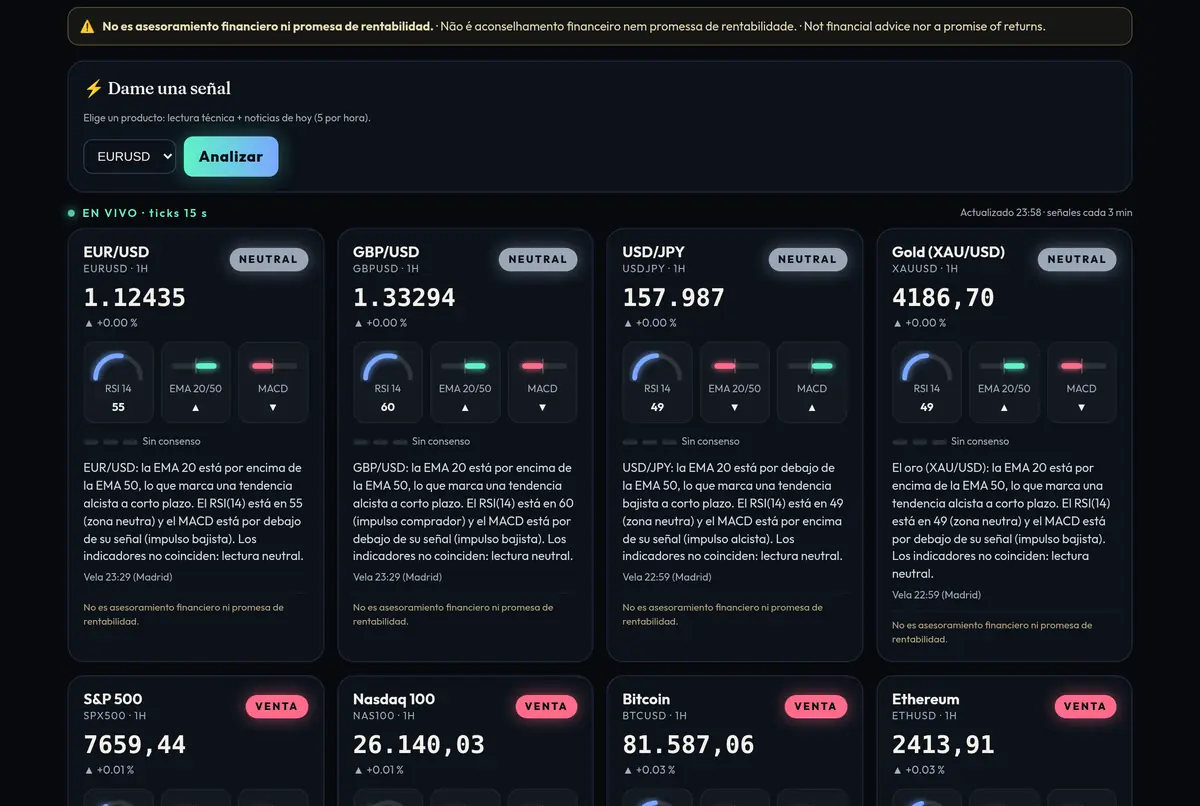Image resolution: width=1200 pixels, height=806 pixels.
Task: Click the S&P 500 card title
Action: 113,699
